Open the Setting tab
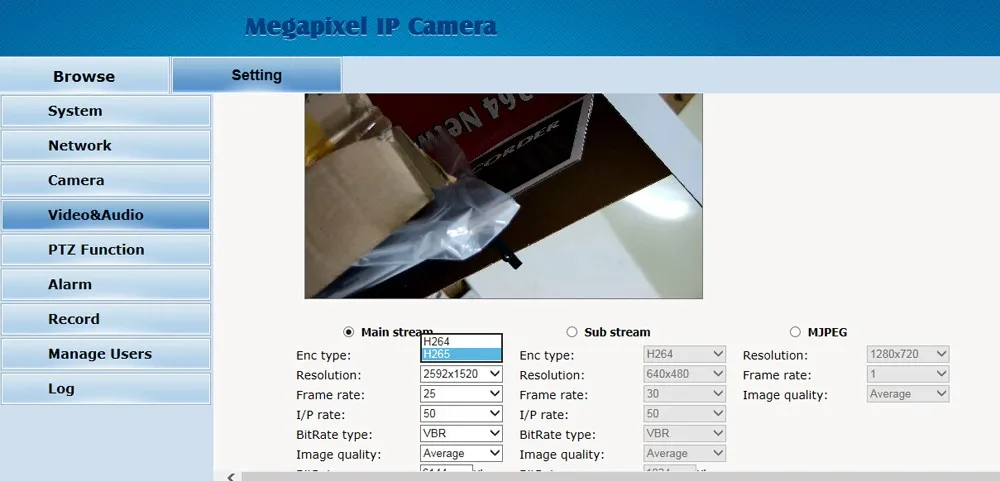The height and width of the screenshot is (481, 1000). point(256,75)
